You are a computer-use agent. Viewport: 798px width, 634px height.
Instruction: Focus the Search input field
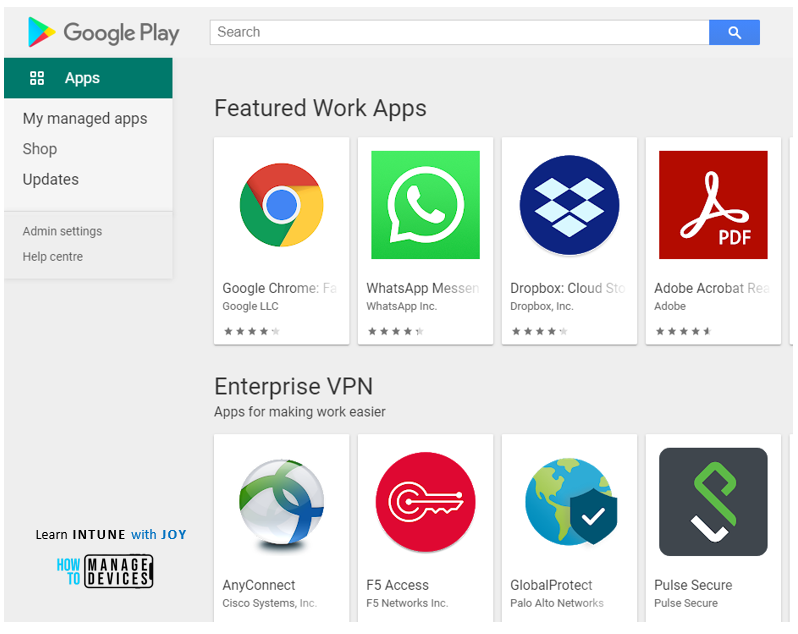click(x=459, y=33)
